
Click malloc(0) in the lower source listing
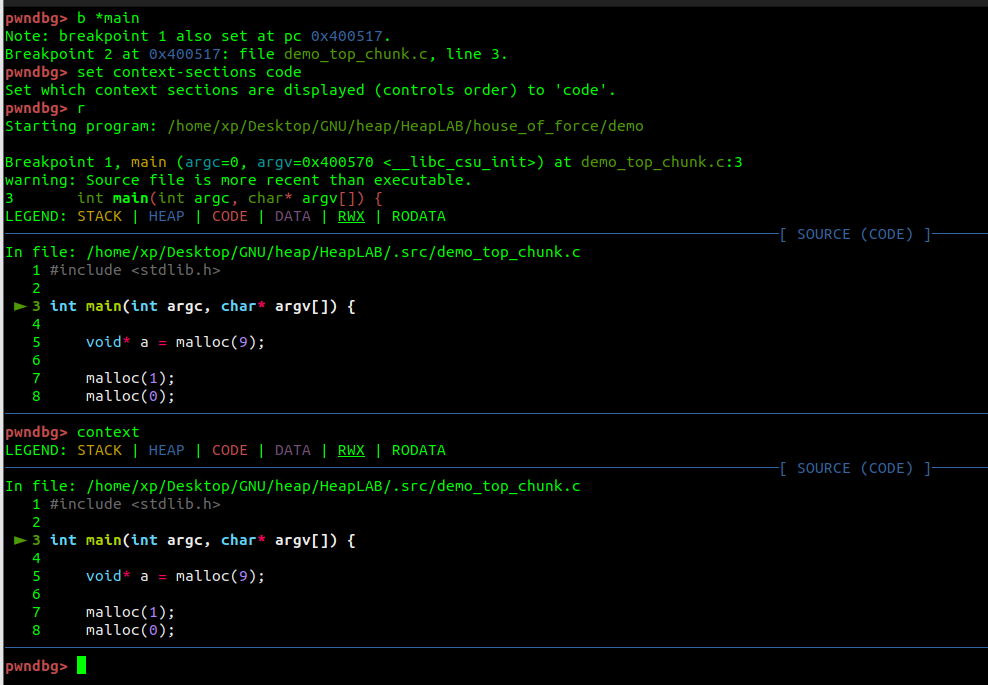tap(130, 630)
